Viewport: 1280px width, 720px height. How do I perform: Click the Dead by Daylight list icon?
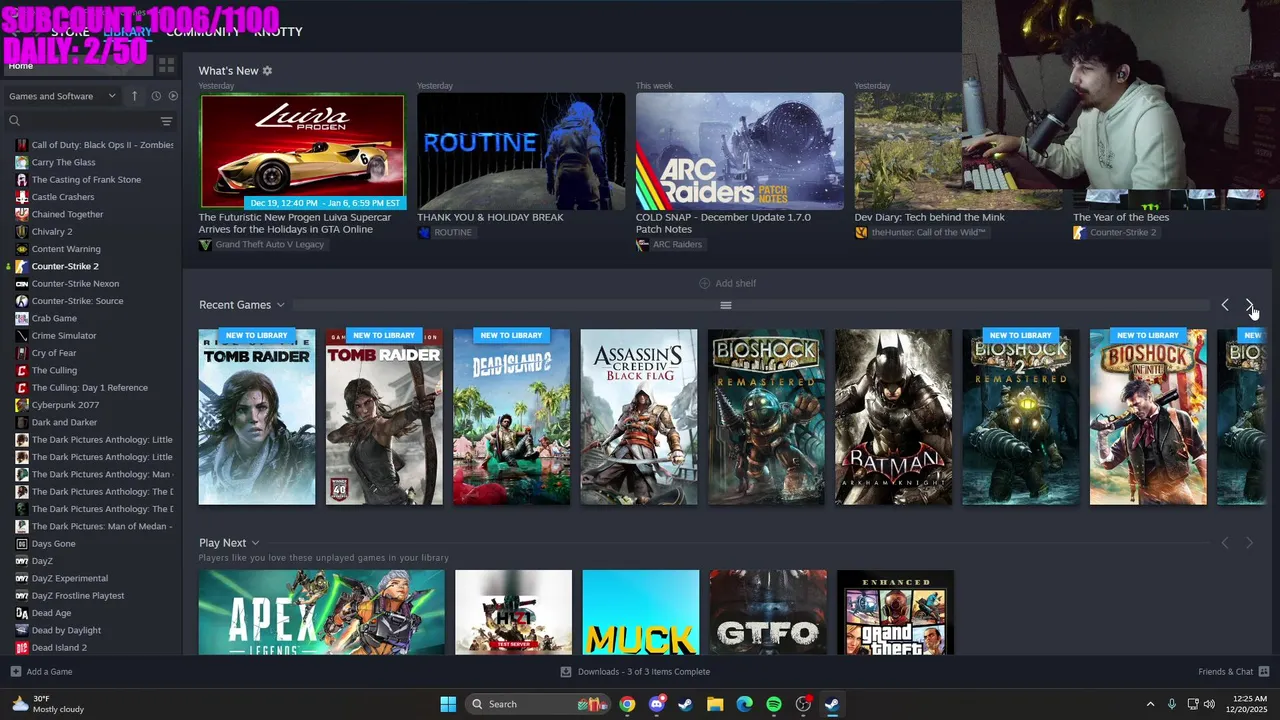pos(22,630)
